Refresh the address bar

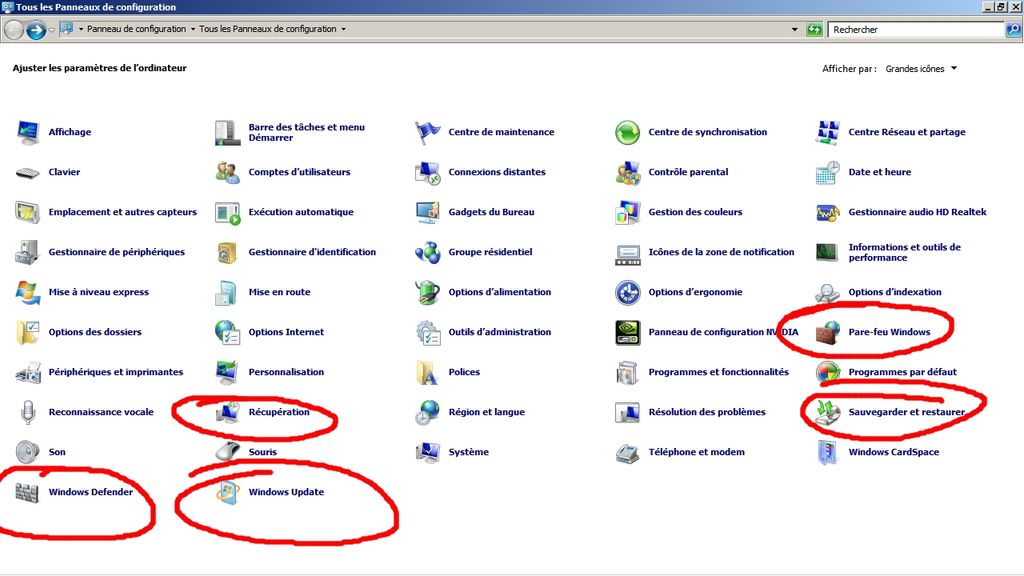[814, 29]
